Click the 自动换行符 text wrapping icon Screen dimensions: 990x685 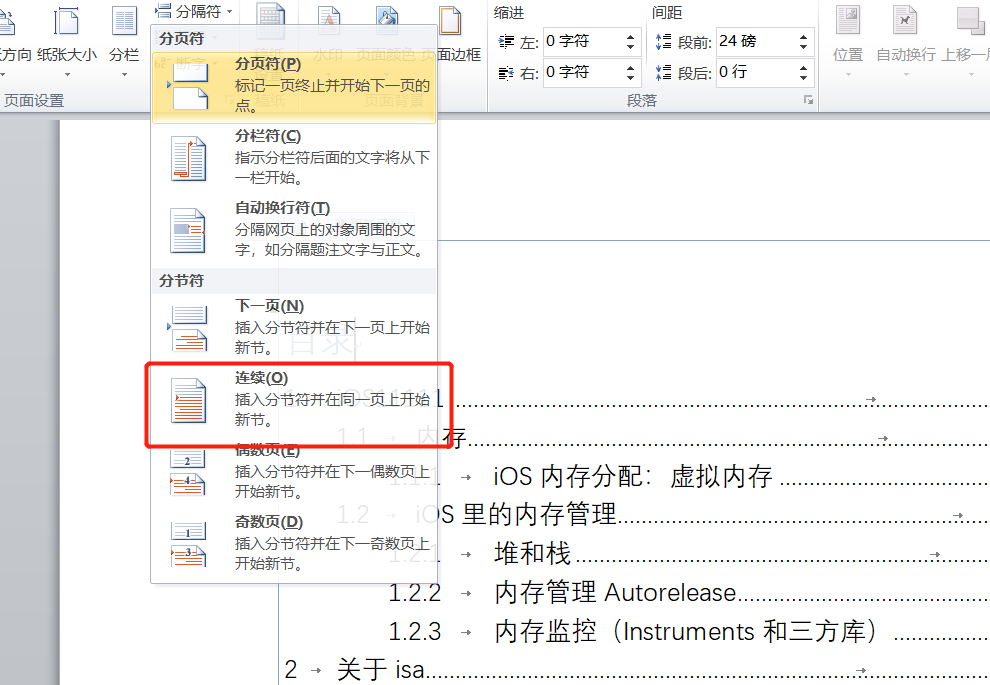tap(188, 231)
